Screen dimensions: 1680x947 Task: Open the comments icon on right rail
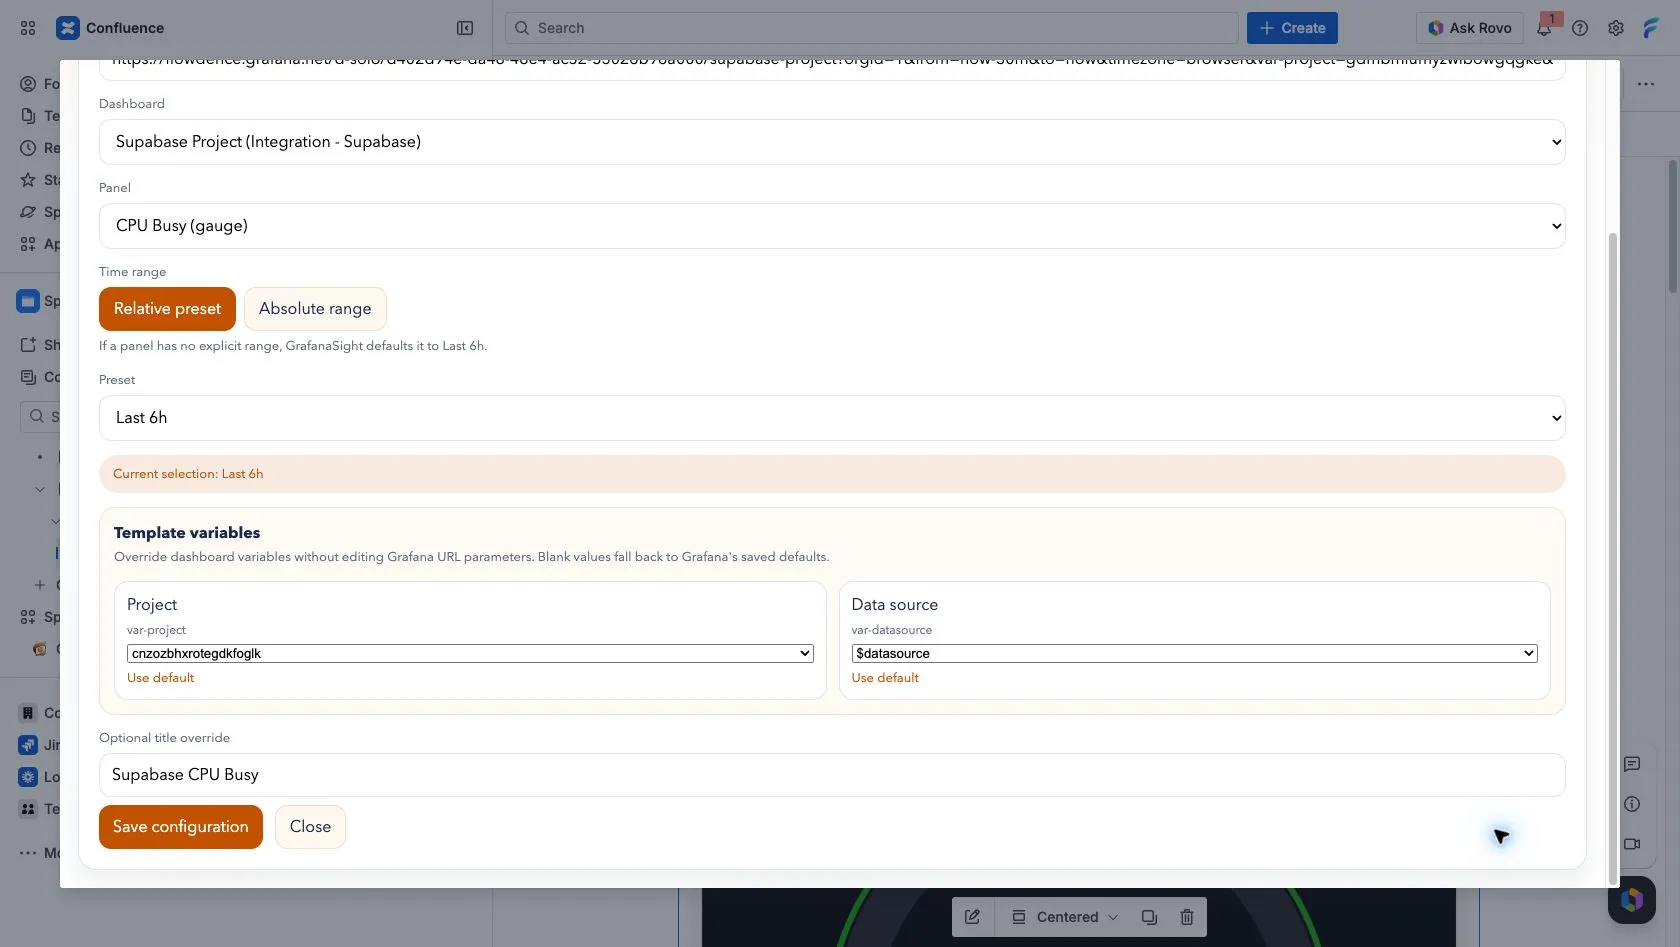pyautogui.click(x=1632, y=764)
